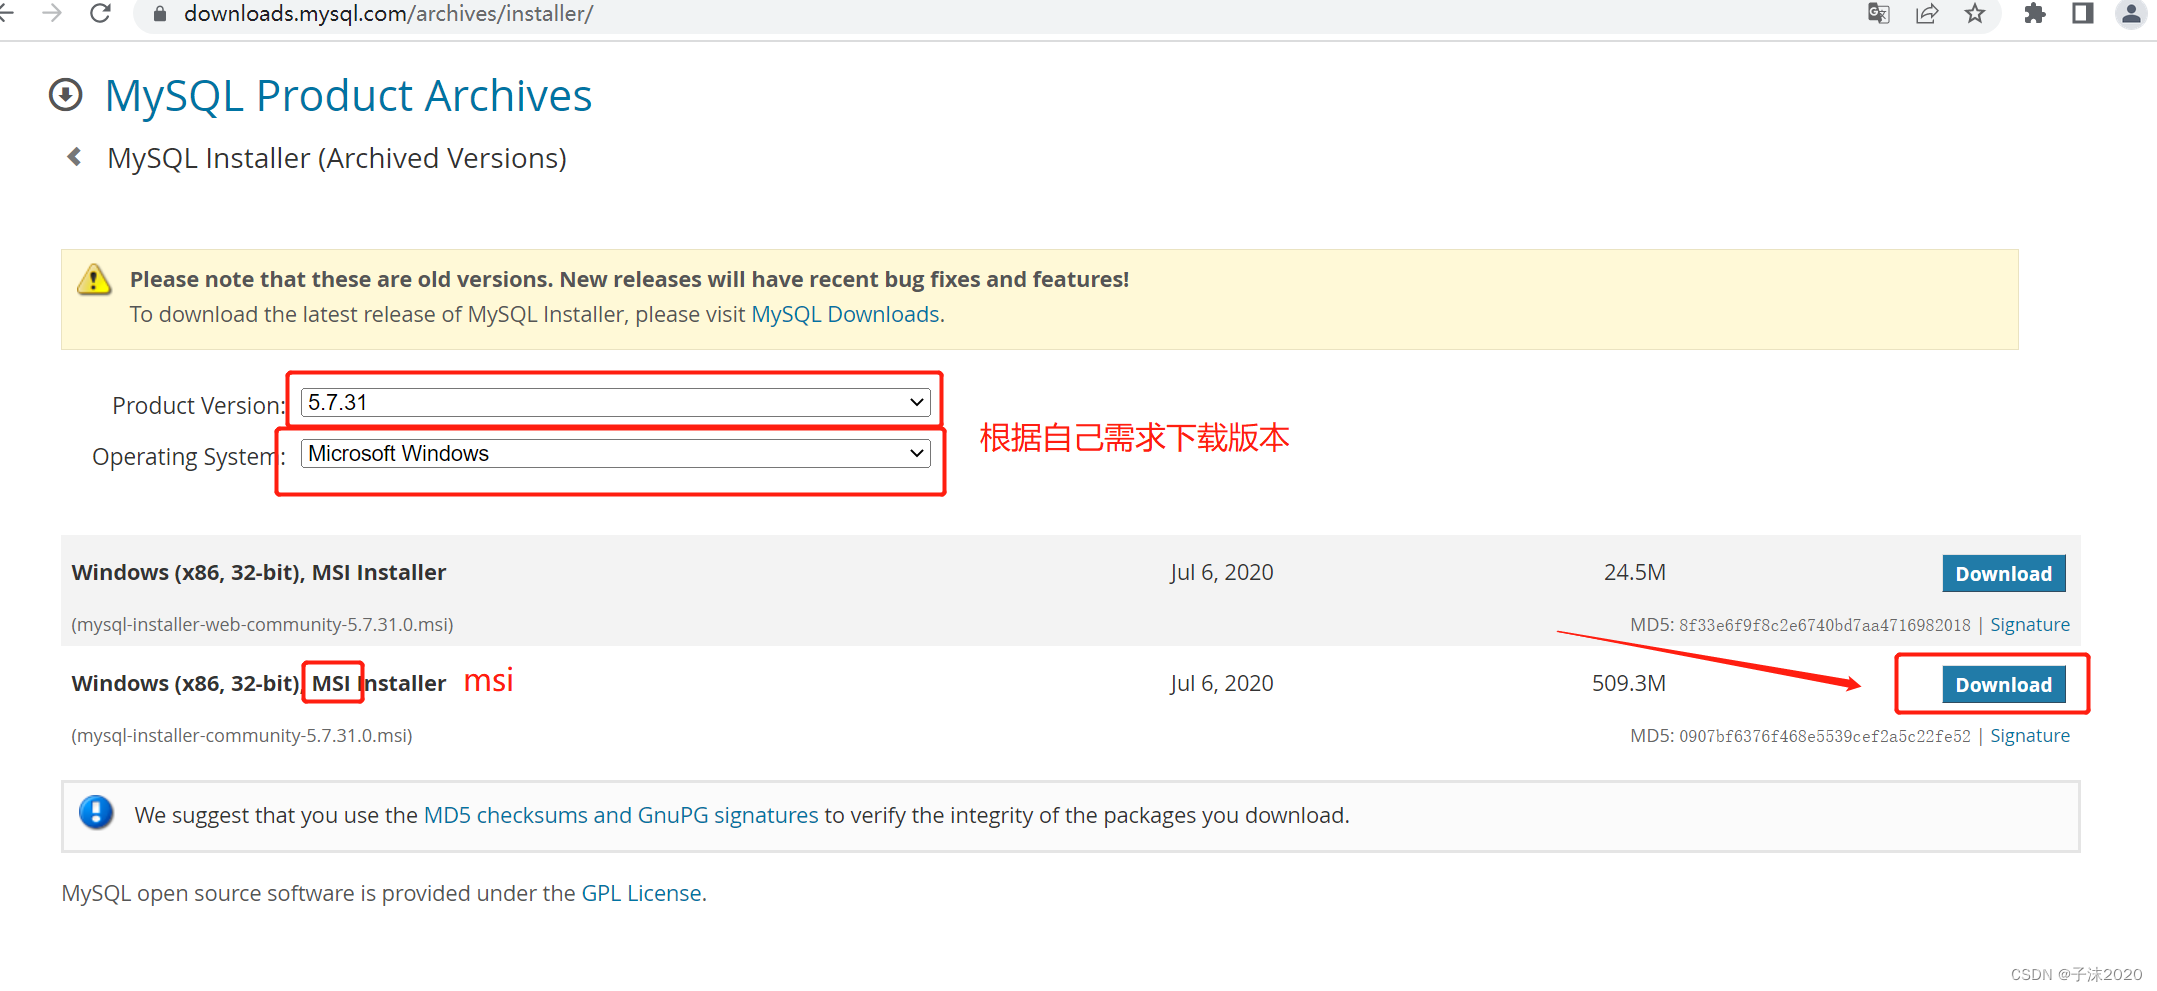Download the 24.5M web community installer
This screenshot has width=2157, height=991.
coord(2003,573)
